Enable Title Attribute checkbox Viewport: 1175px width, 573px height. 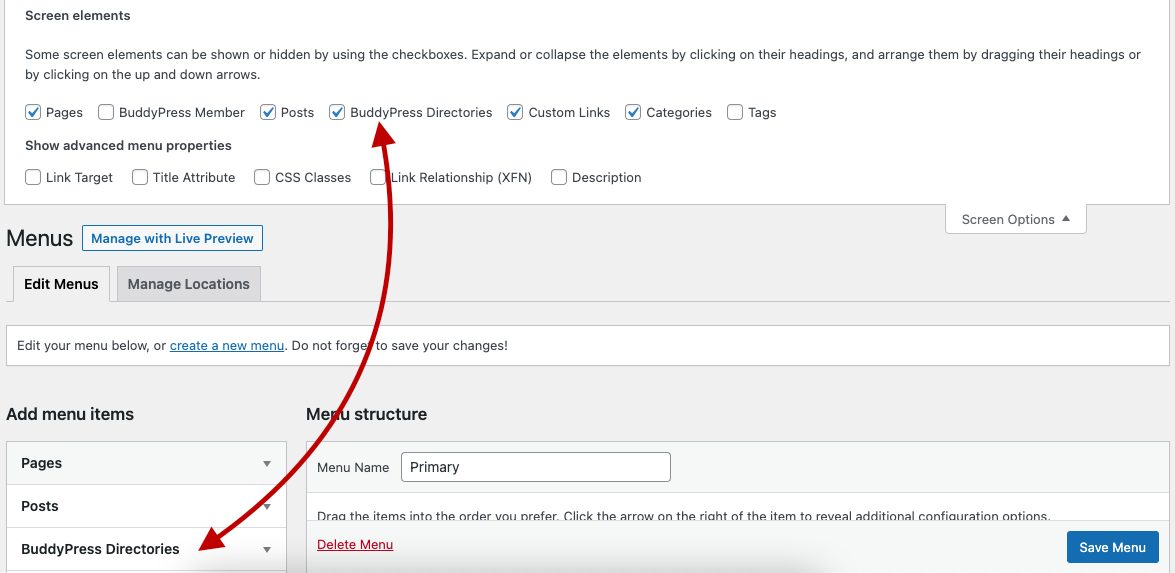[140, 178]
